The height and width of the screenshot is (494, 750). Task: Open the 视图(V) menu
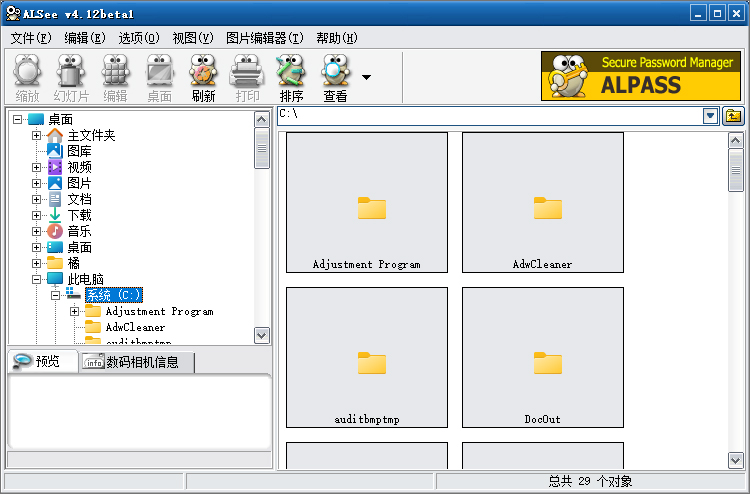(x=193, y=38)
